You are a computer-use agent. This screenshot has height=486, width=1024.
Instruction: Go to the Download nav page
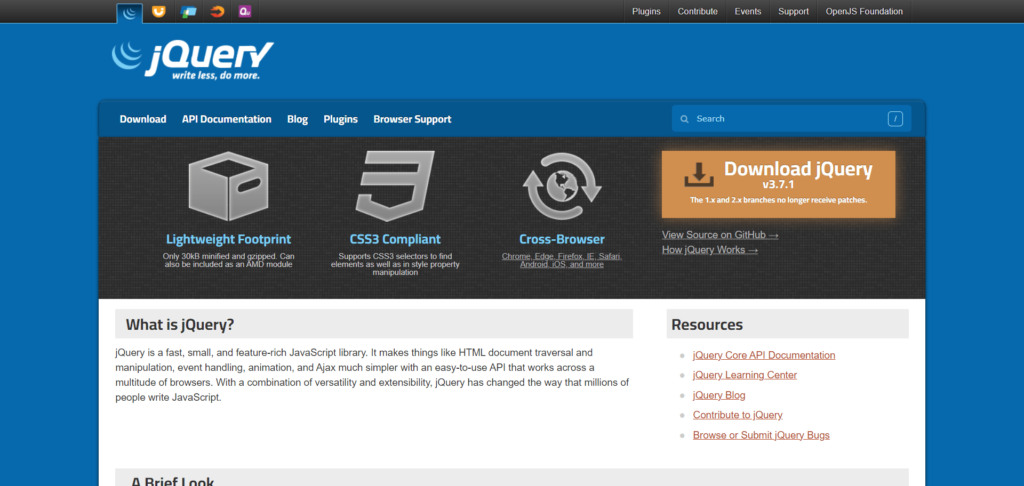pyautogui.click(x=143, y=119)
